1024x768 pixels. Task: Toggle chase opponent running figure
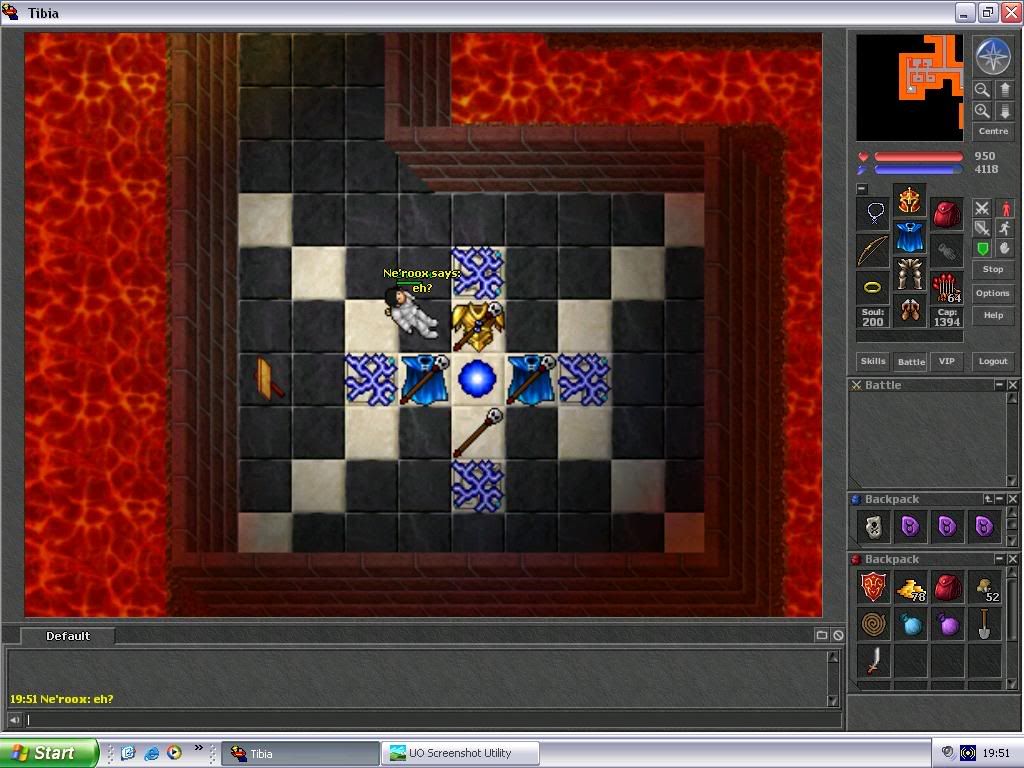(1005, 228)
